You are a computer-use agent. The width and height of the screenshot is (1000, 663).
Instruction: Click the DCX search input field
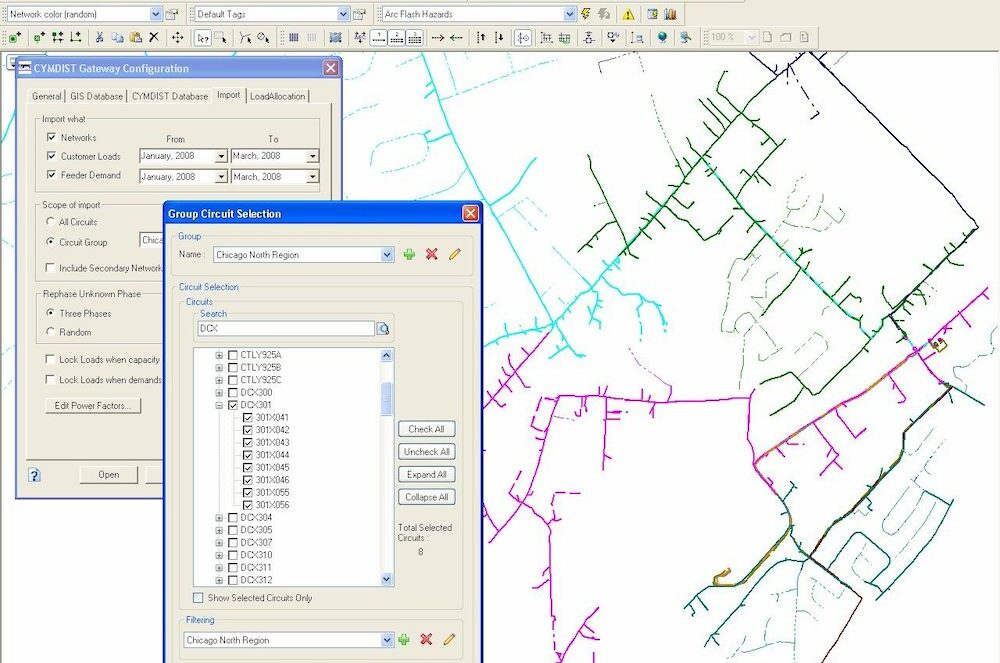point(286,328)
